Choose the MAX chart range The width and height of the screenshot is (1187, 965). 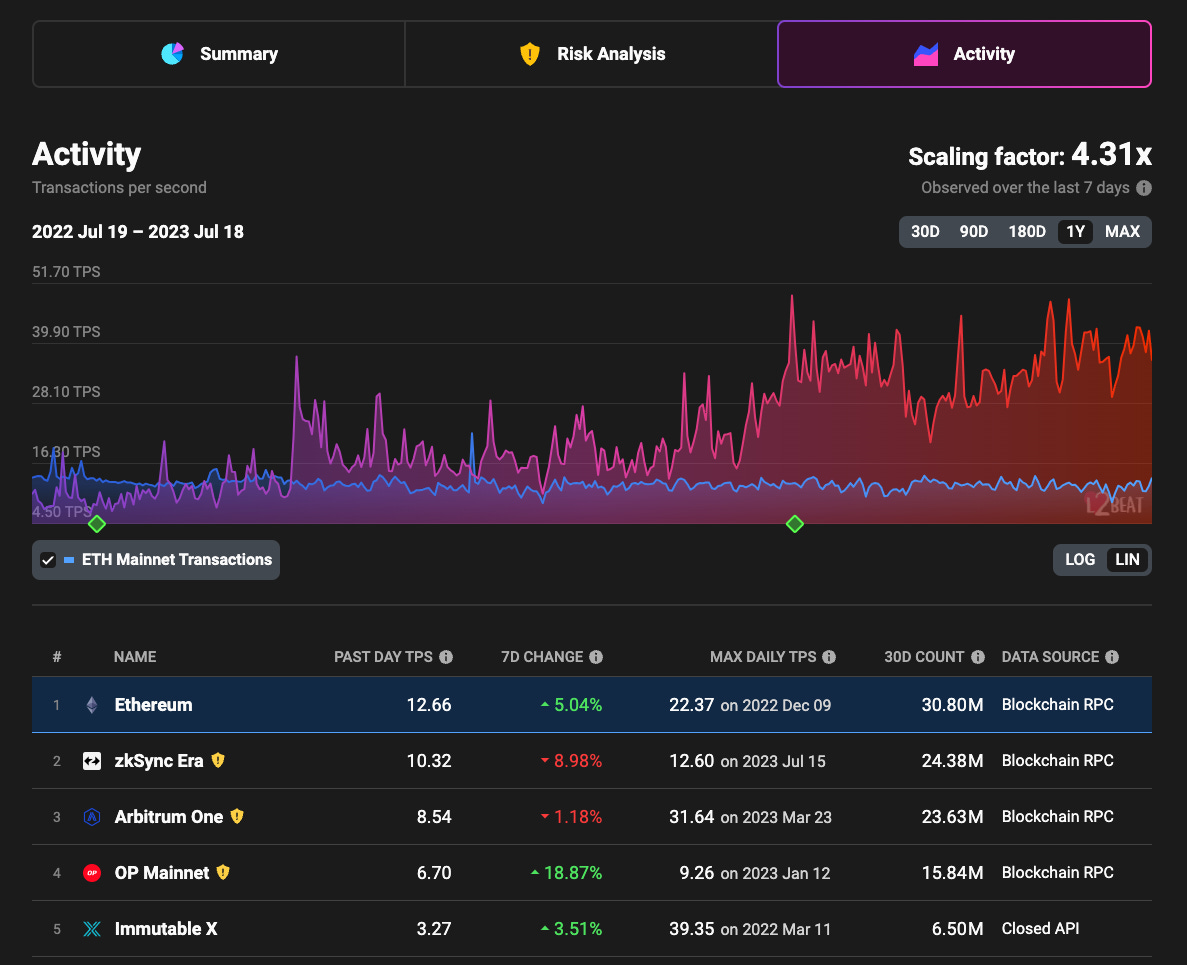(x=1122, y=232)
